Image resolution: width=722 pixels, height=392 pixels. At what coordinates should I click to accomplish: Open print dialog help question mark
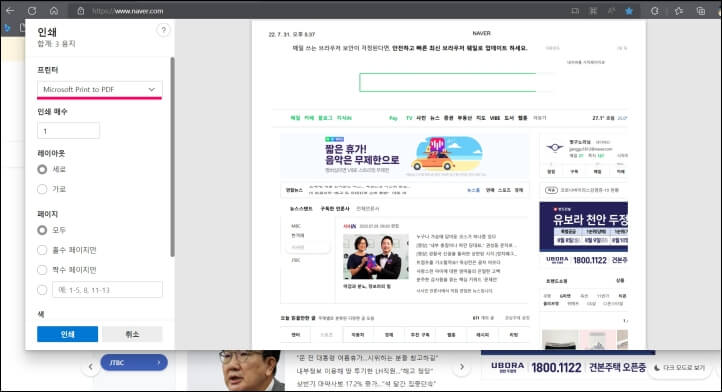tap(163, 30)
